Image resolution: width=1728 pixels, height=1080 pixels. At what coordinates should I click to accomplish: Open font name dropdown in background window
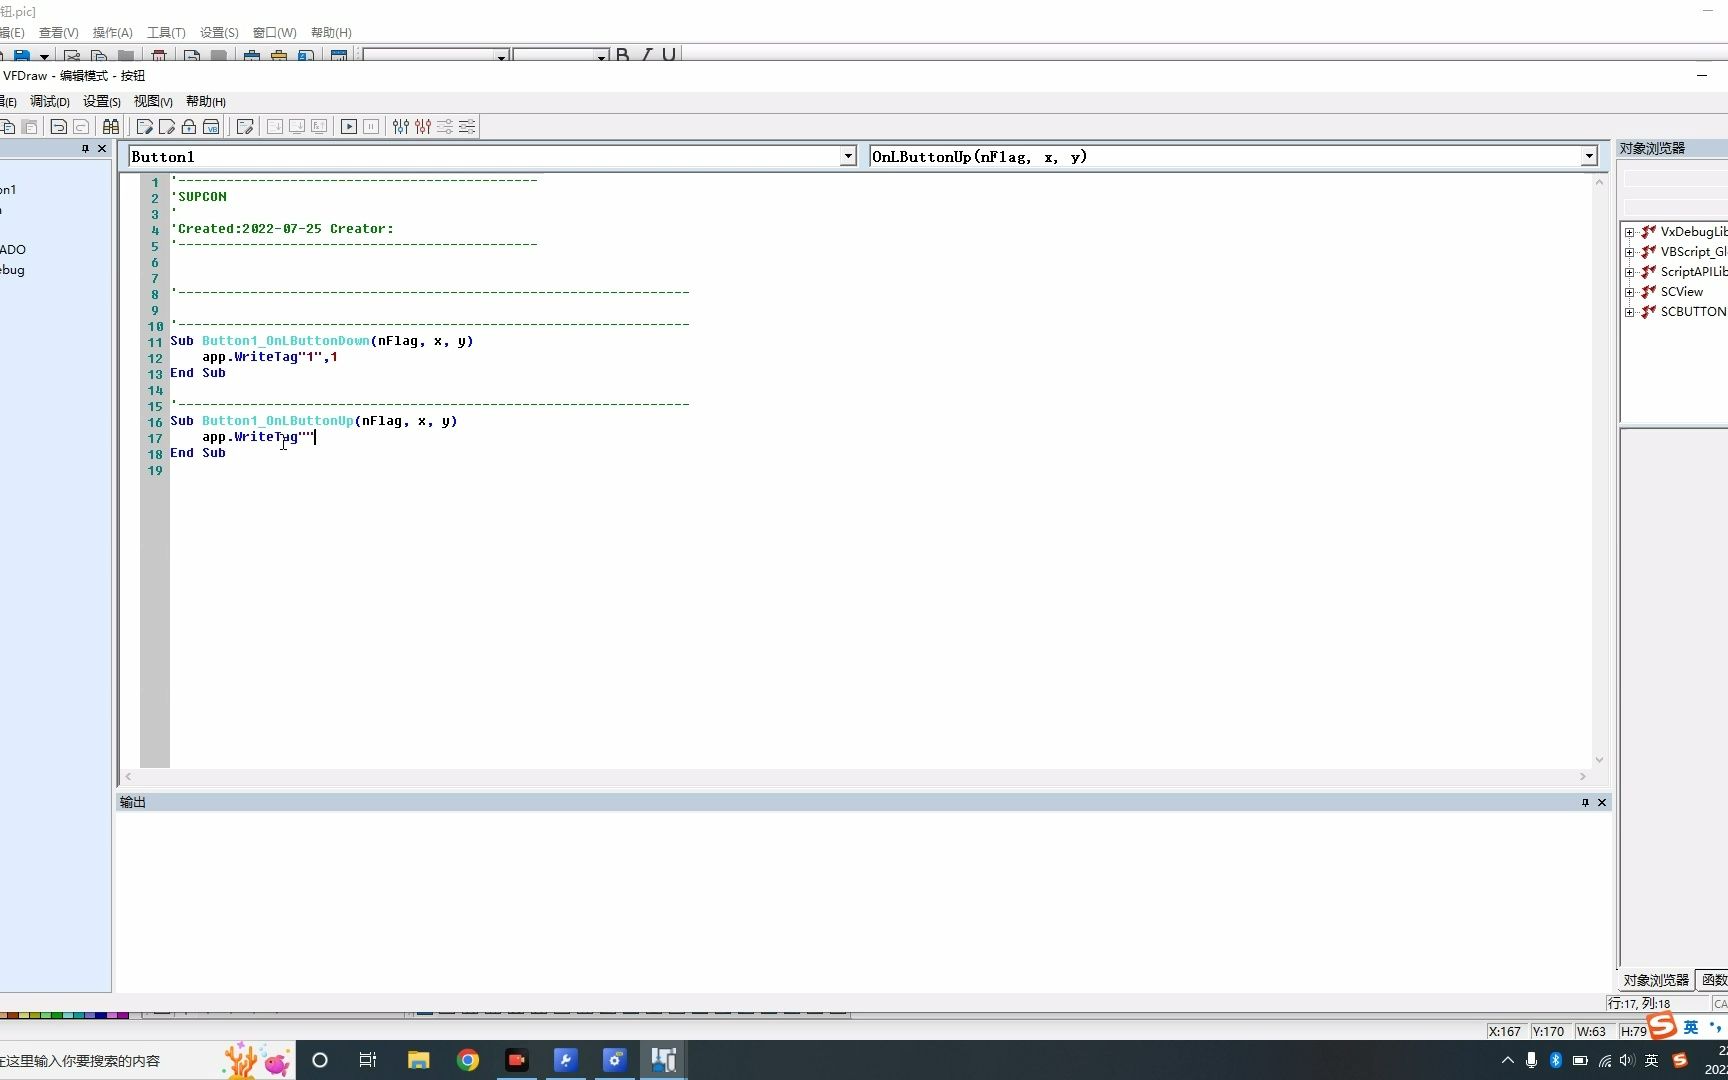coord(502,56)
